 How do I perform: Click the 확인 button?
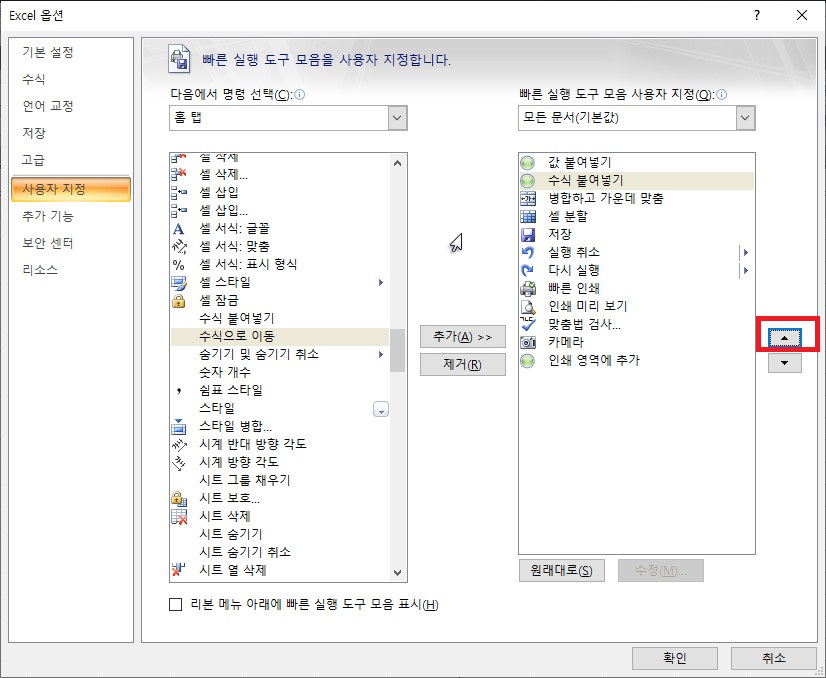(x=675, y=658)
